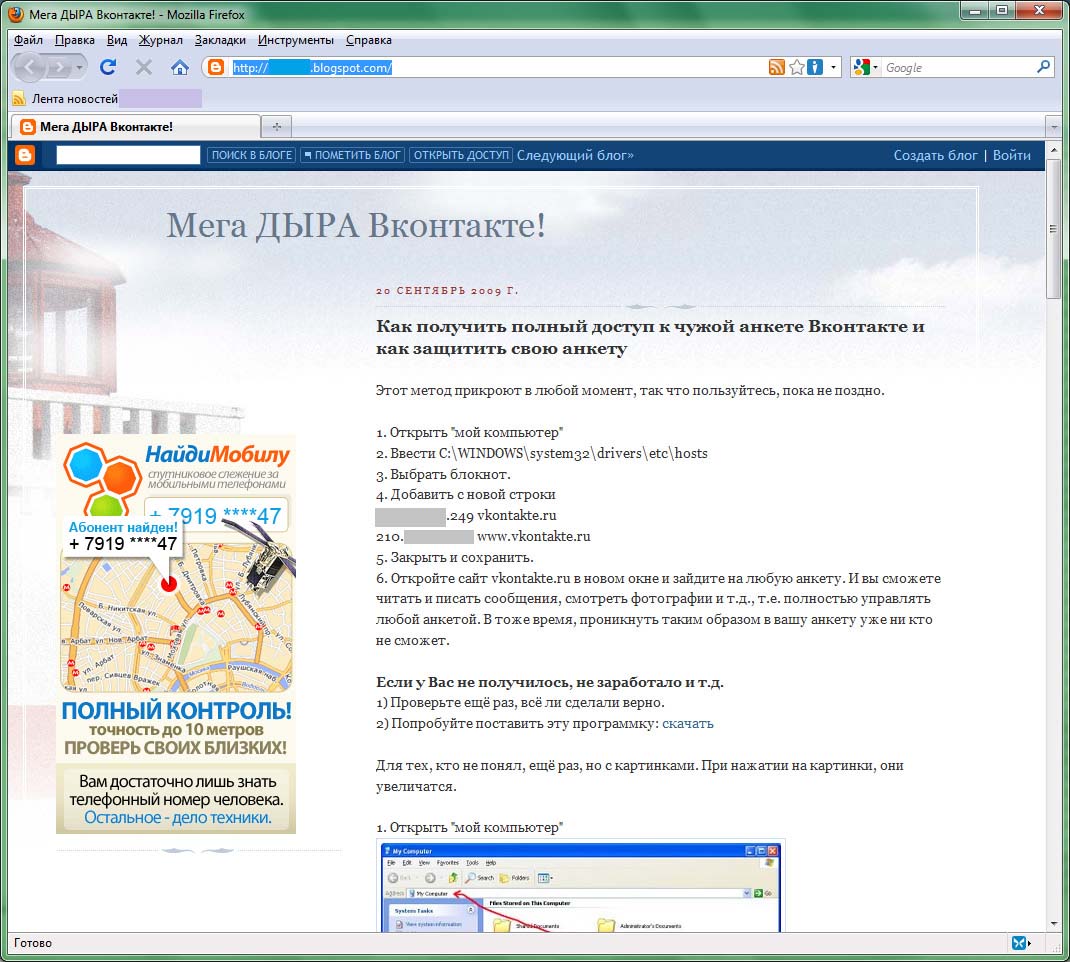1070x962 pixels.
Task: Click the Создать блог link
Action: tap(936, 155)
